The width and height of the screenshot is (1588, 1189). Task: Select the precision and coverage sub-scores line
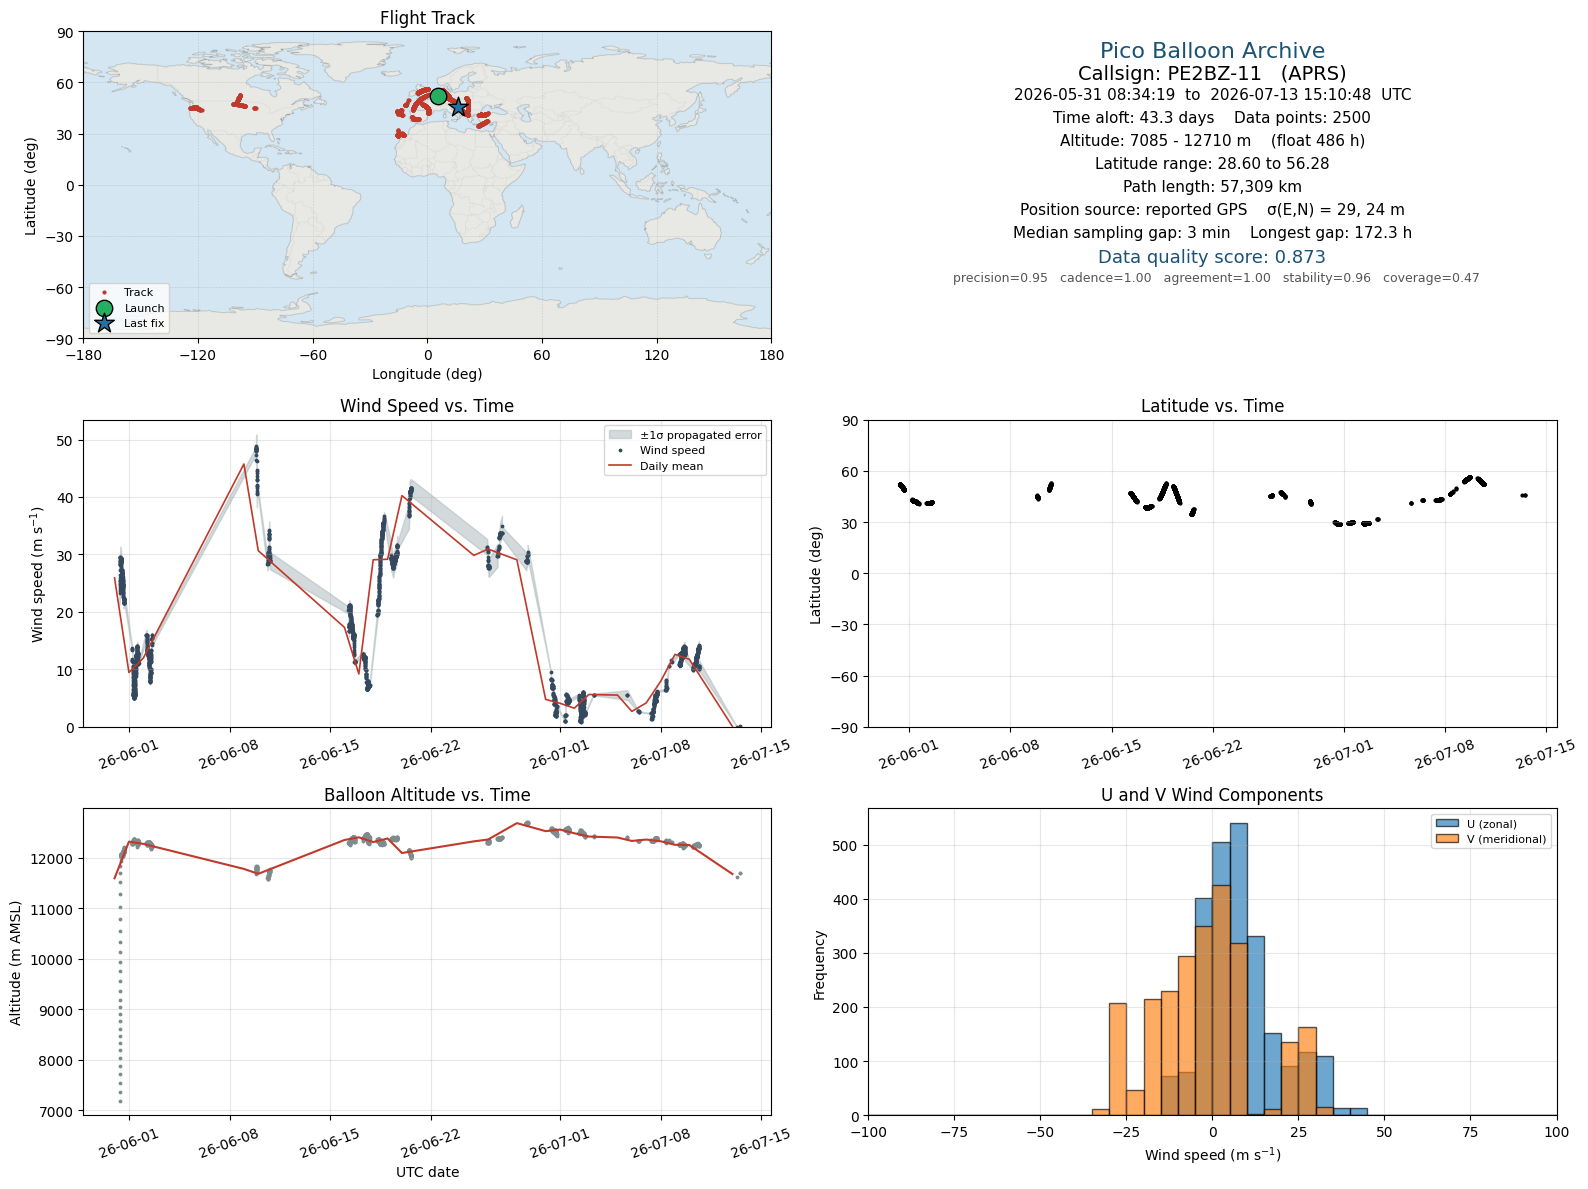click(x=1216, y=278)
